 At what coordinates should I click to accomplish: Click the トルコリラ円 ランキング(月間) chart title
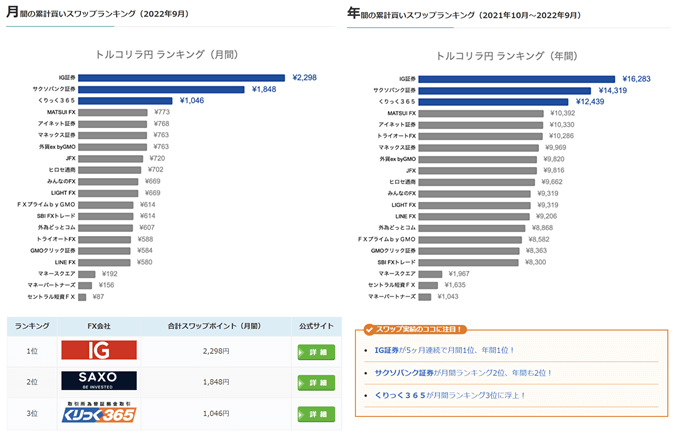click(x=167, y=55)
